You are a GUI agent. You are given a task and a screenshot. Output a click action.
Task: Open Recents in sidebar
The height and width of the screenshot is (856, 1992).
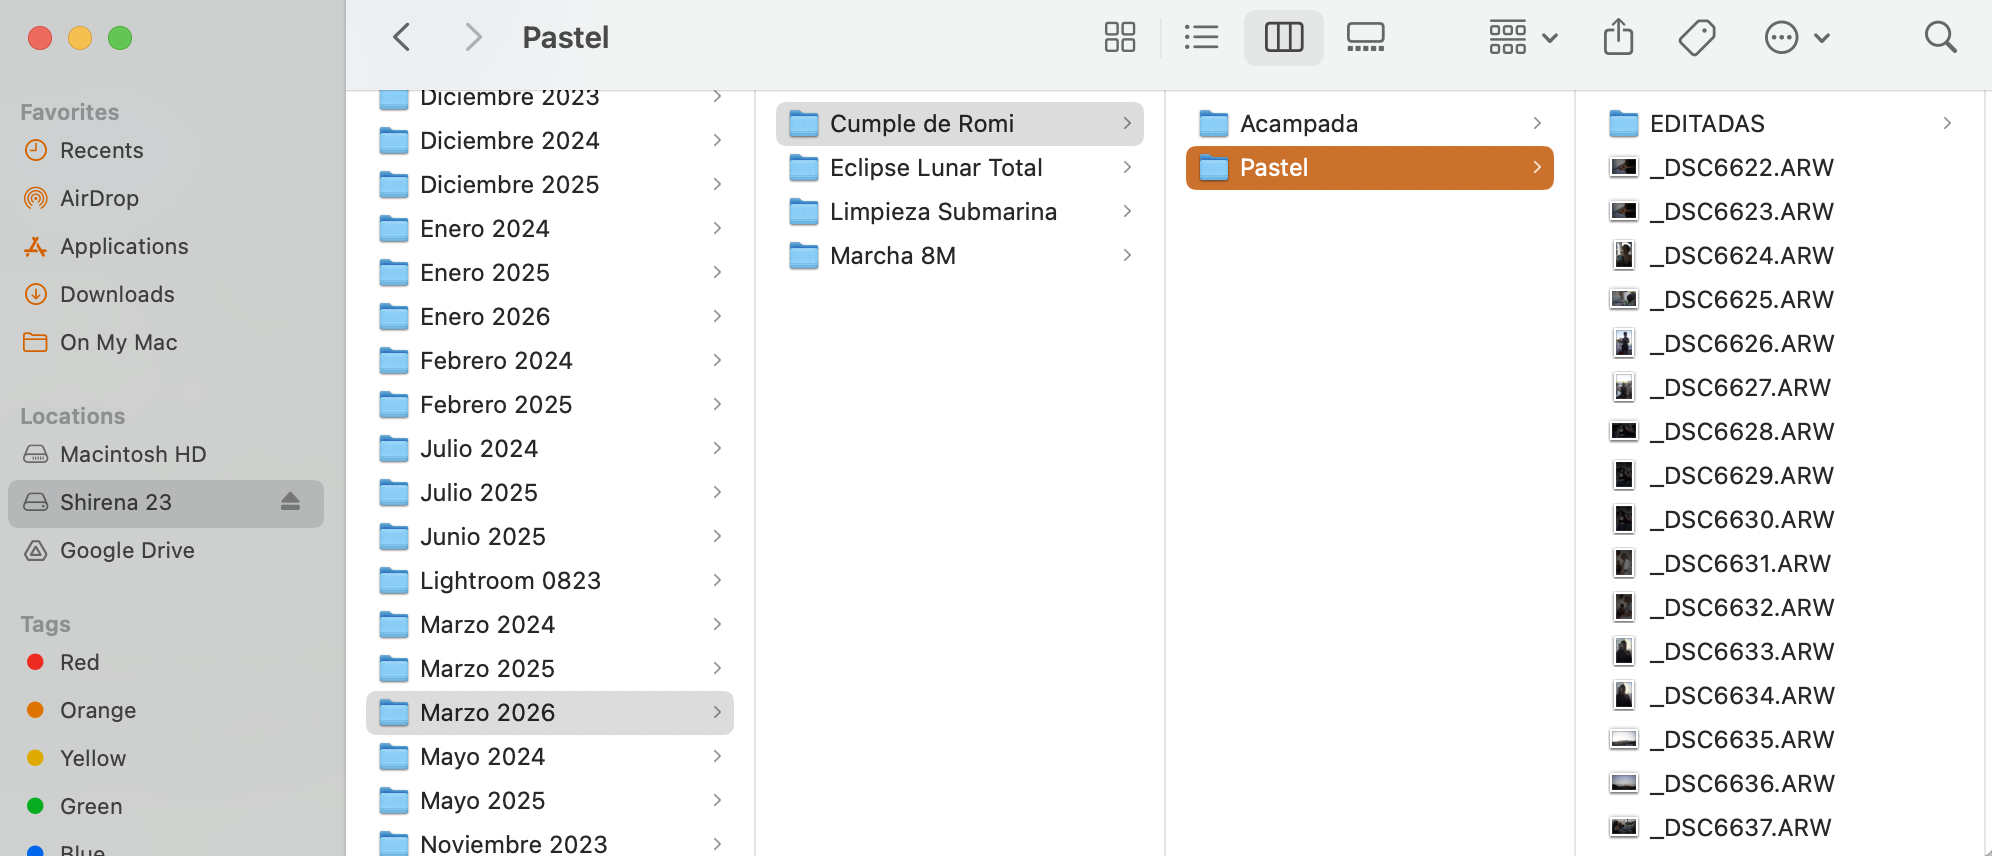[x=165, y=150]
